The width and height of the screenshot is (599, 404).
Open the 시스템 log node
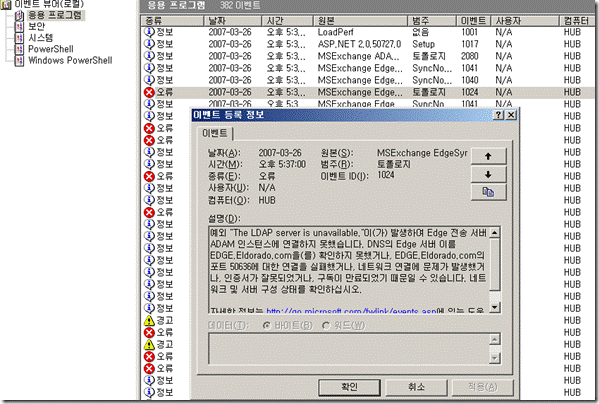(x=40, y=38)
